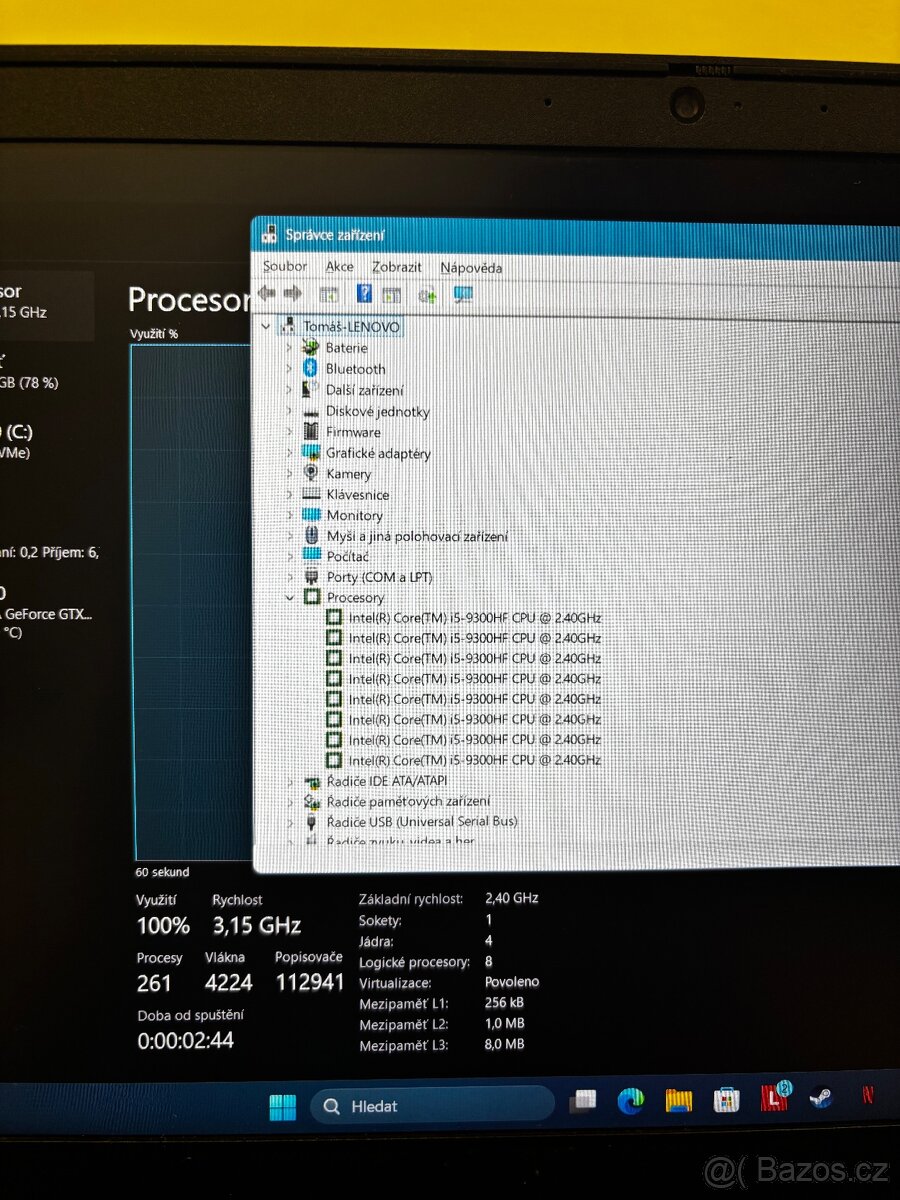Screen dimensions: 900x1200
Task: Open the Akce menu
Action: point(339,266)
